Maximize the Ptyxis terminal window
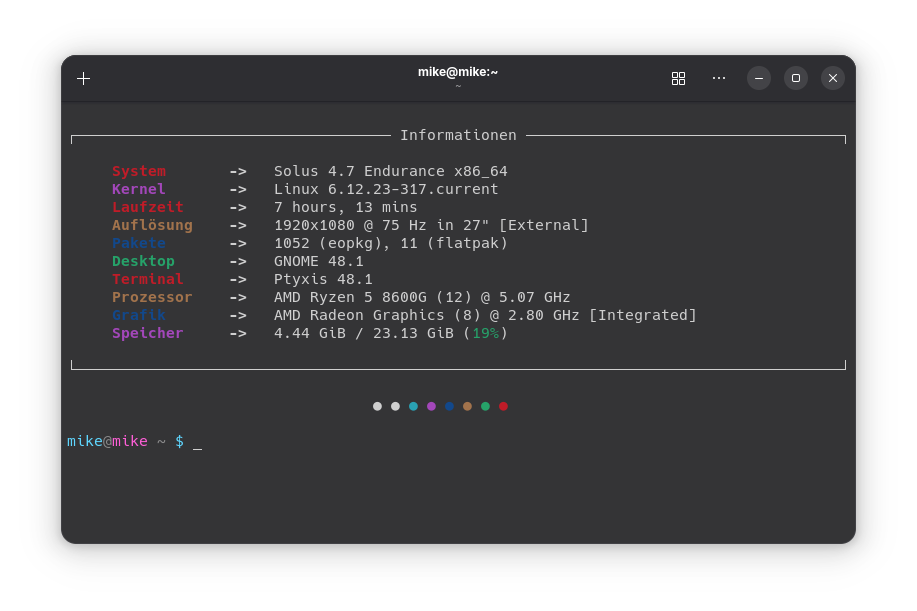 coord(796,78)
